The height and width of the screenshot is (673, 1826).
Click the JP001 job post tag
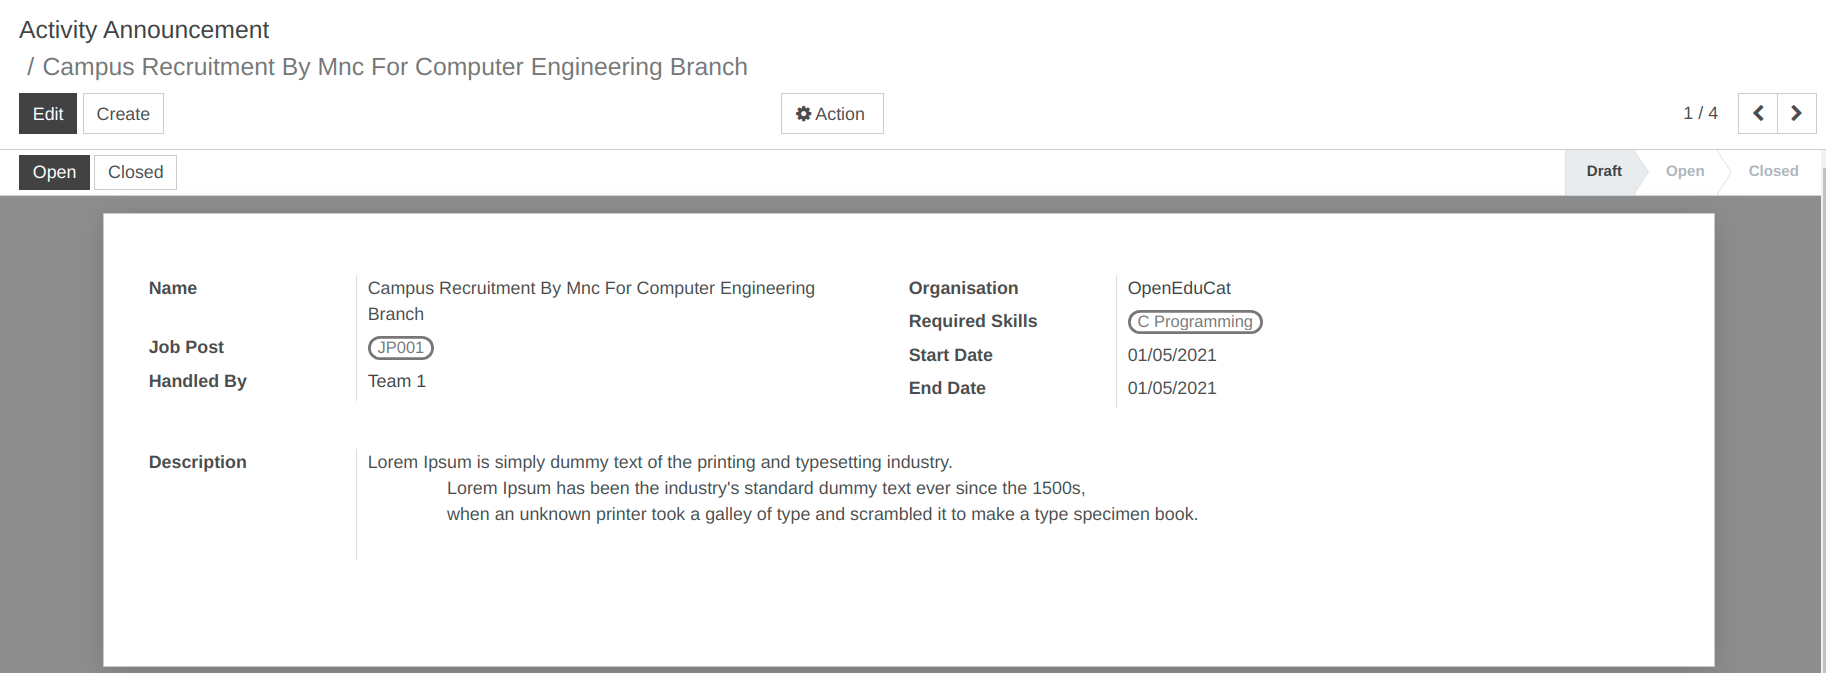[x=400, y=347]
